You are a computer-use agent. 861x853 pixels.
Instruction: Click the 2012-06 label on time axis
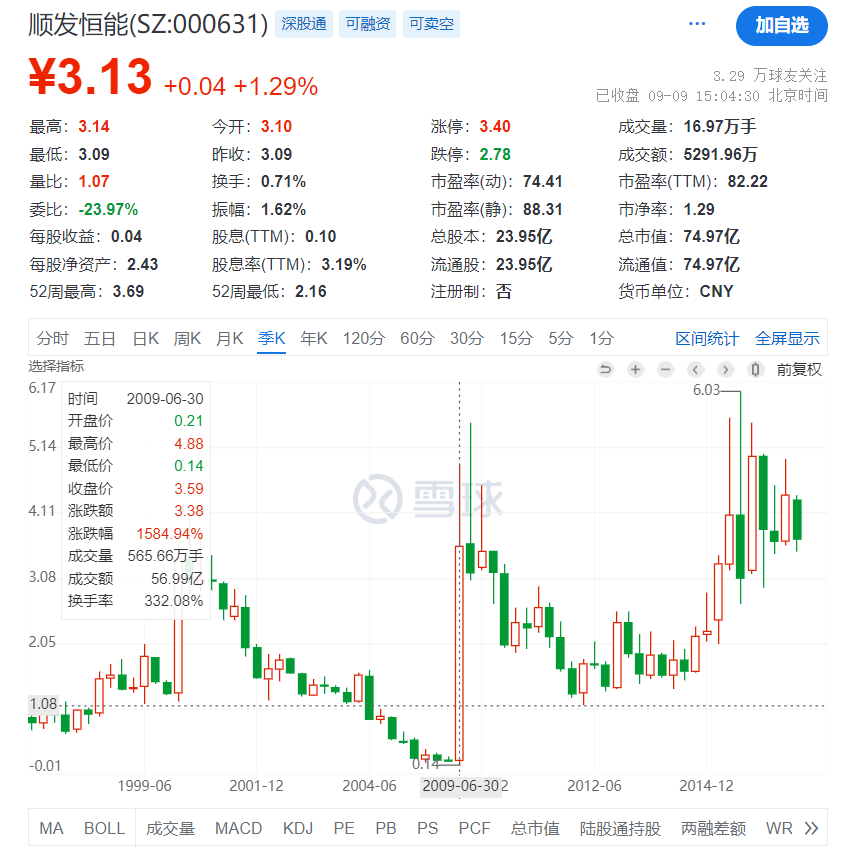tap(594, 785)
